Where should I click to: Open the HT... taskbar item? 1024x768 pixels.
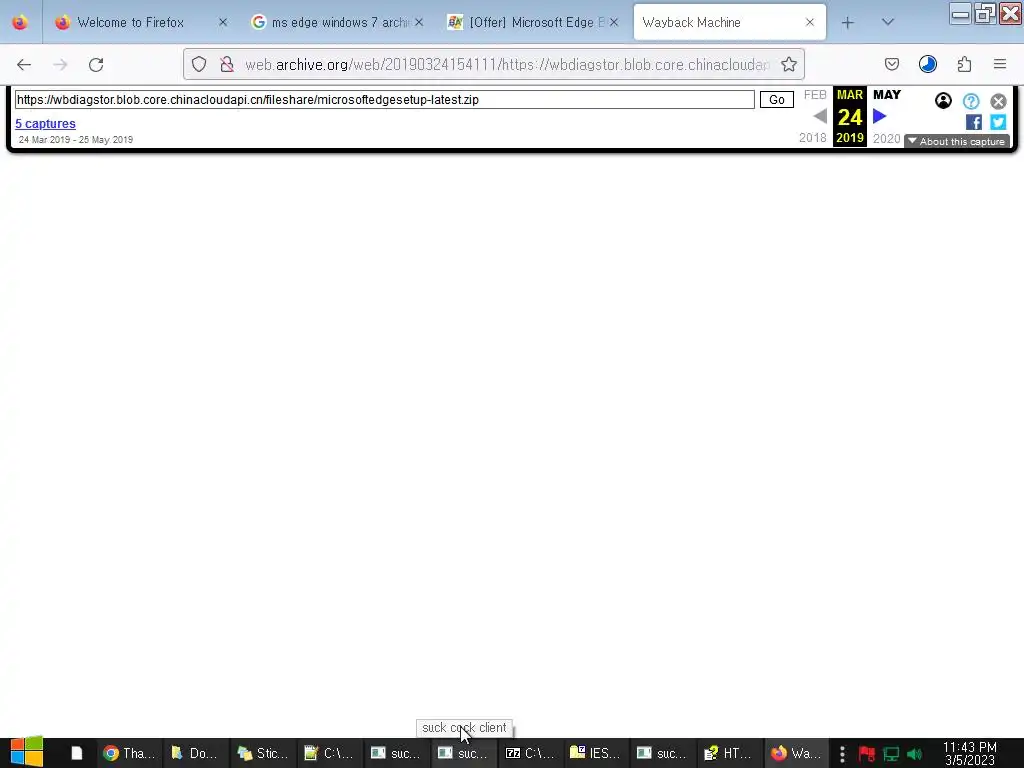pos(729,753)
